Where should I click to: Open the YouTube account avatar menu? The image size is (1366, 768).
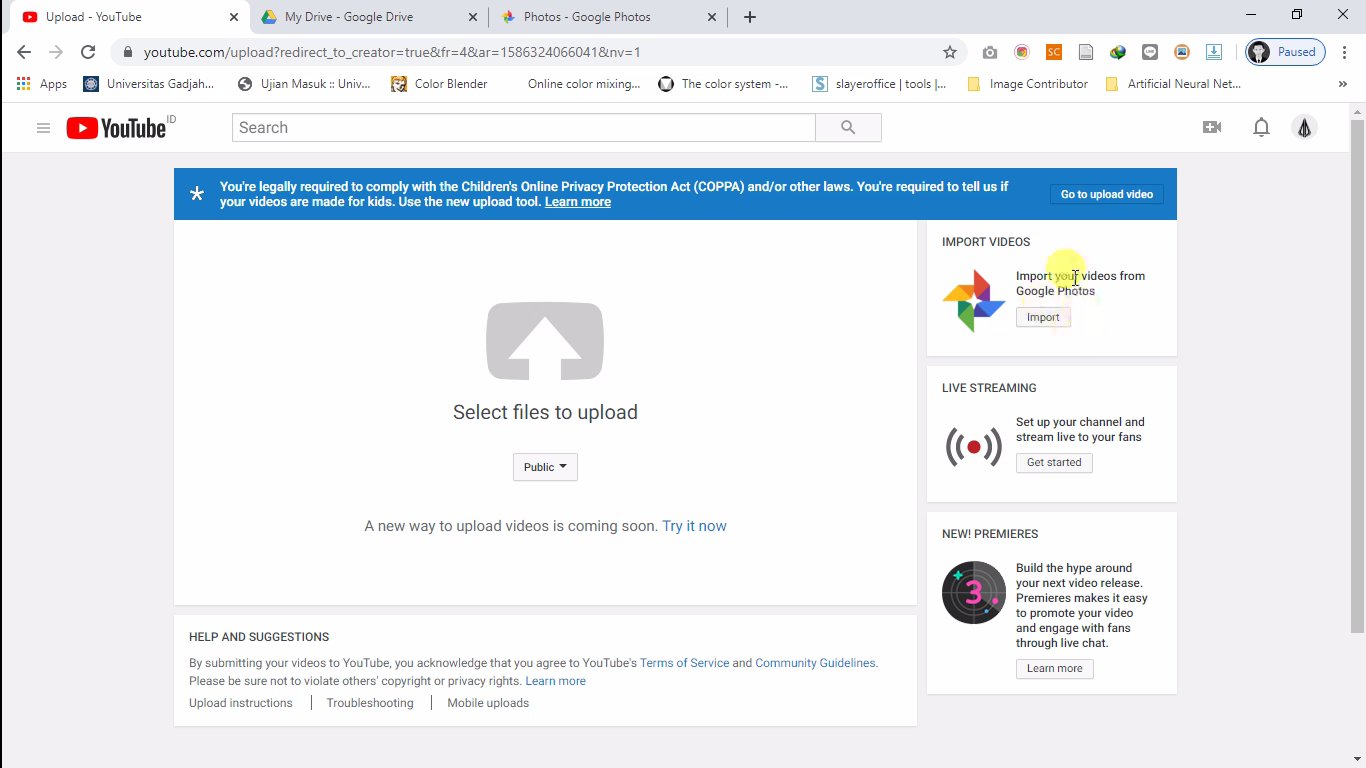(1304, 128)
